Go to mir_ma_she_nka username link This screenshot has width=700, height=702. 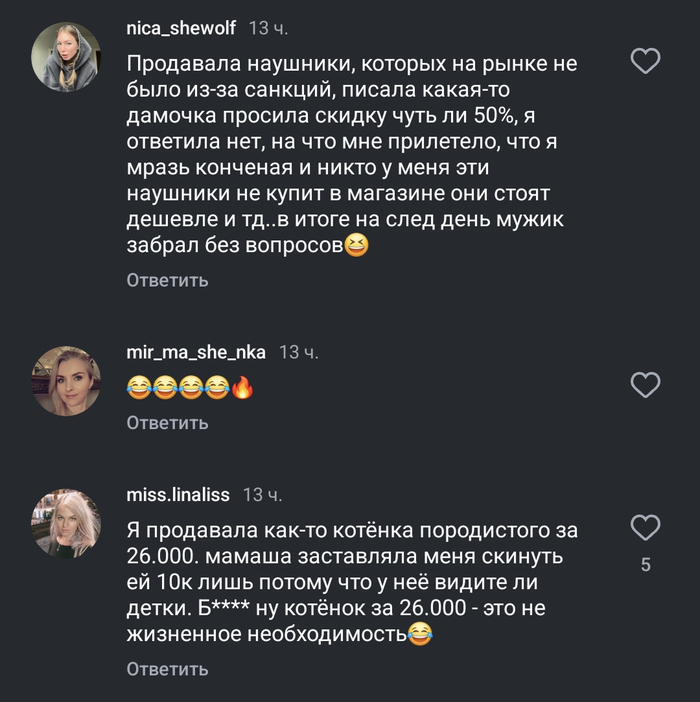(x=197, y=352)
